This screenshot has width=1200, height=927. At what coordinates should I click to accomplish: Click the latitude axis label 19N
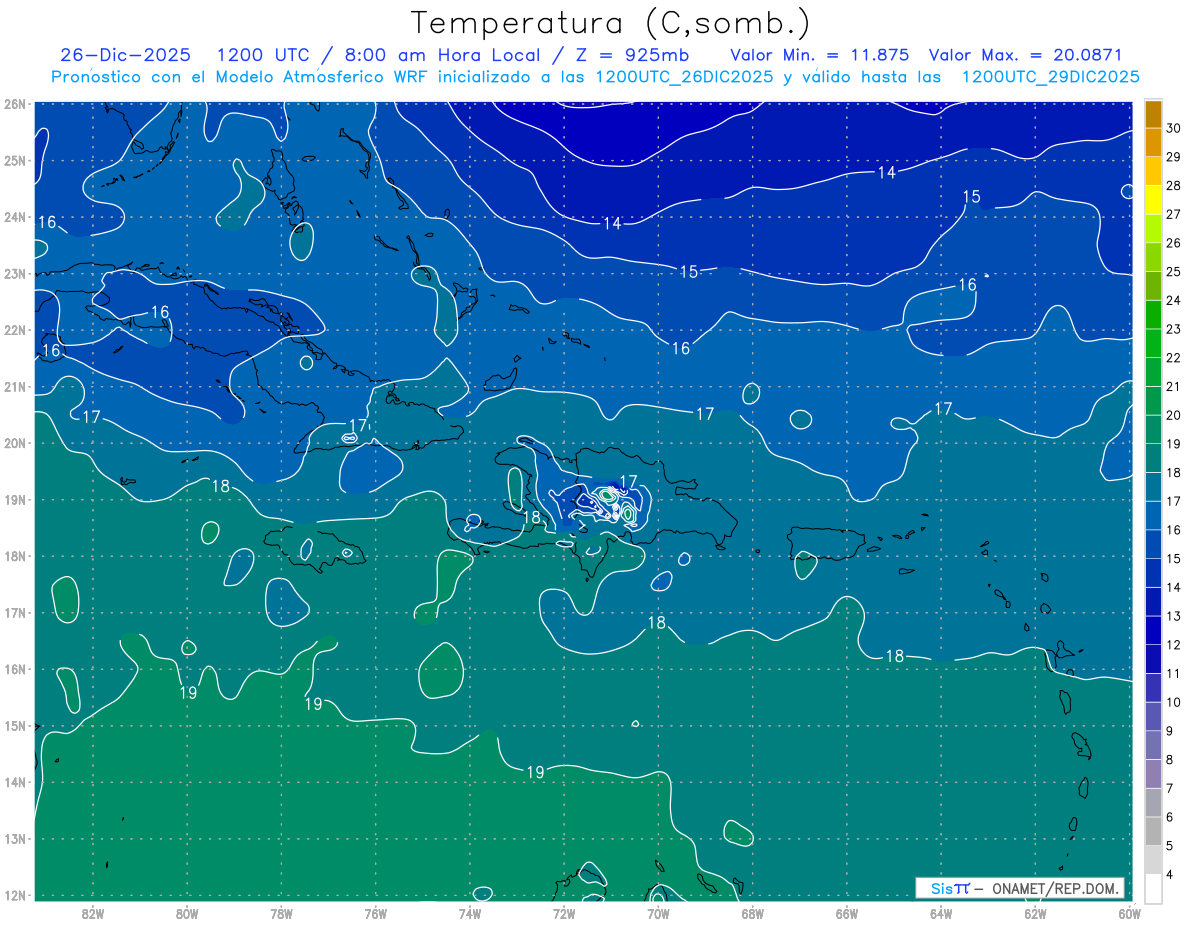[14, 500]
